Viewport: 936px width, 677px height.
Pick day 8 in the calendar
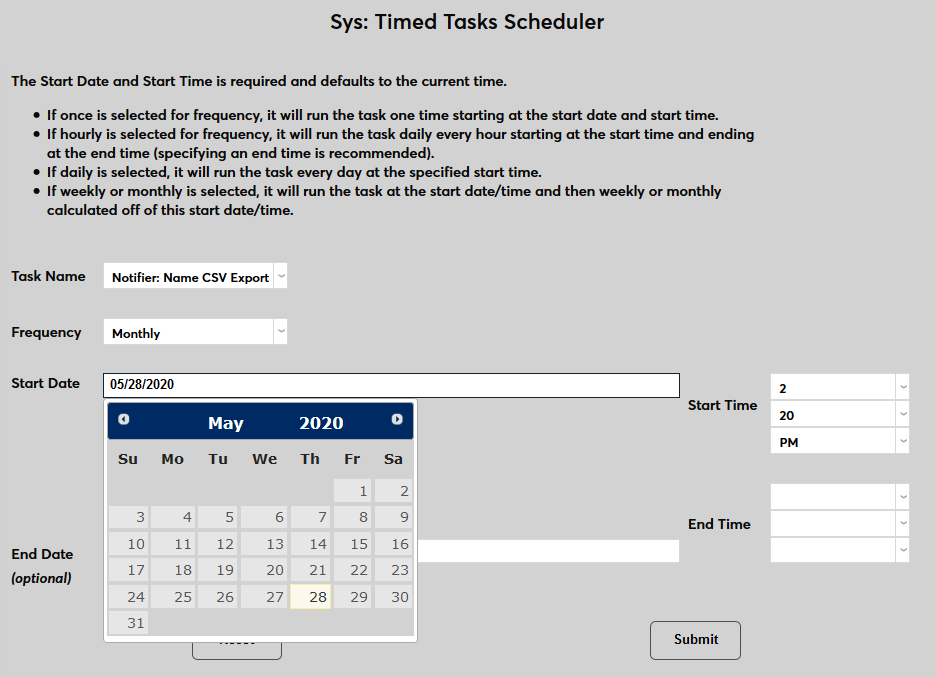(352, 517)
